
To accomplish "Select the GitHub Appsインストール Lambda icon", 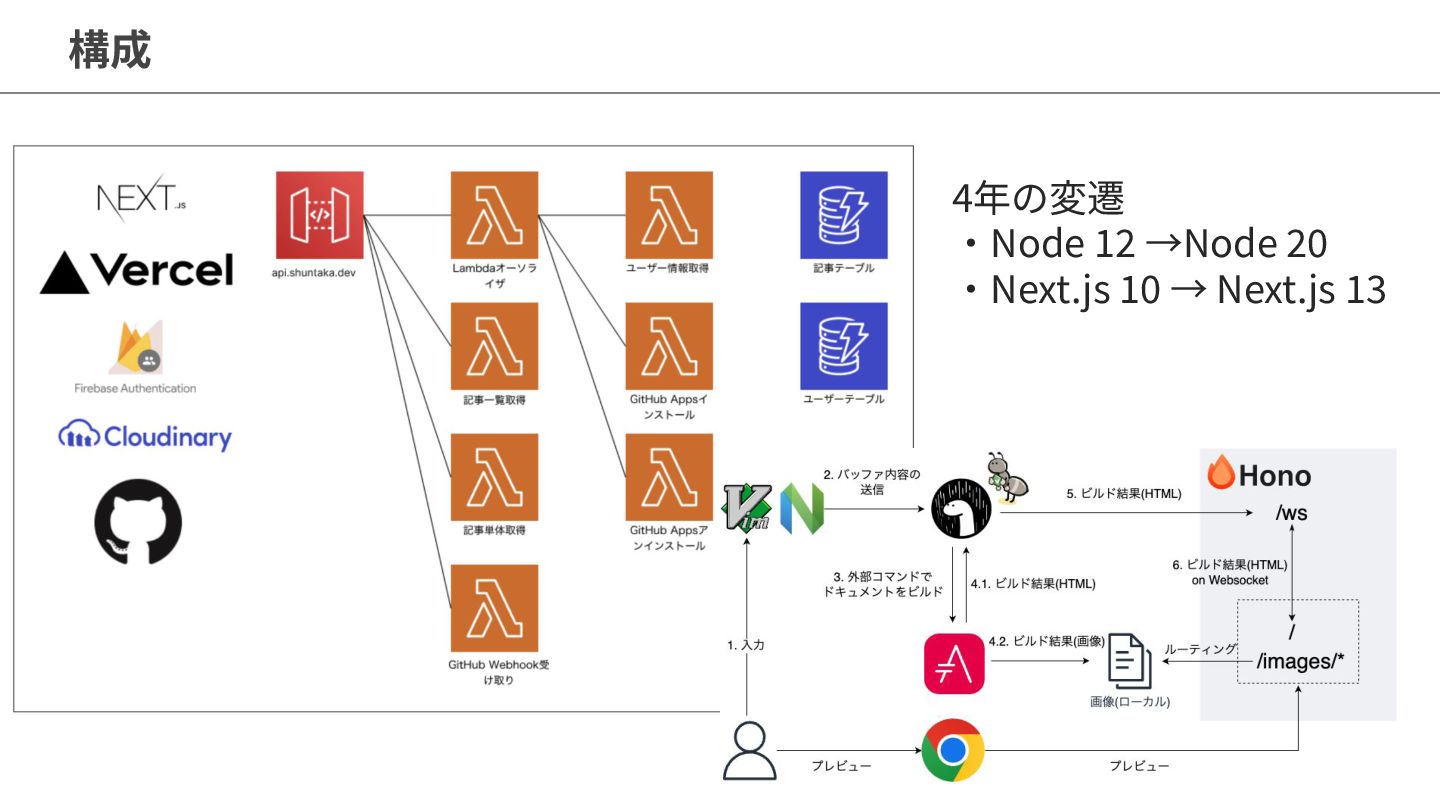I will click(x=669, y=346).
